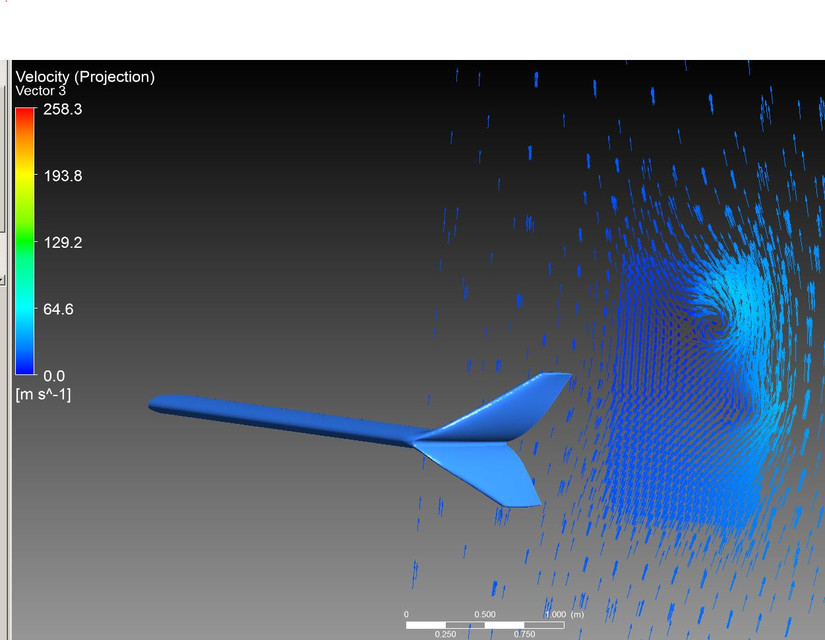Select the [m s^-1] units label

pyautogui.click(x=44, y=393)
